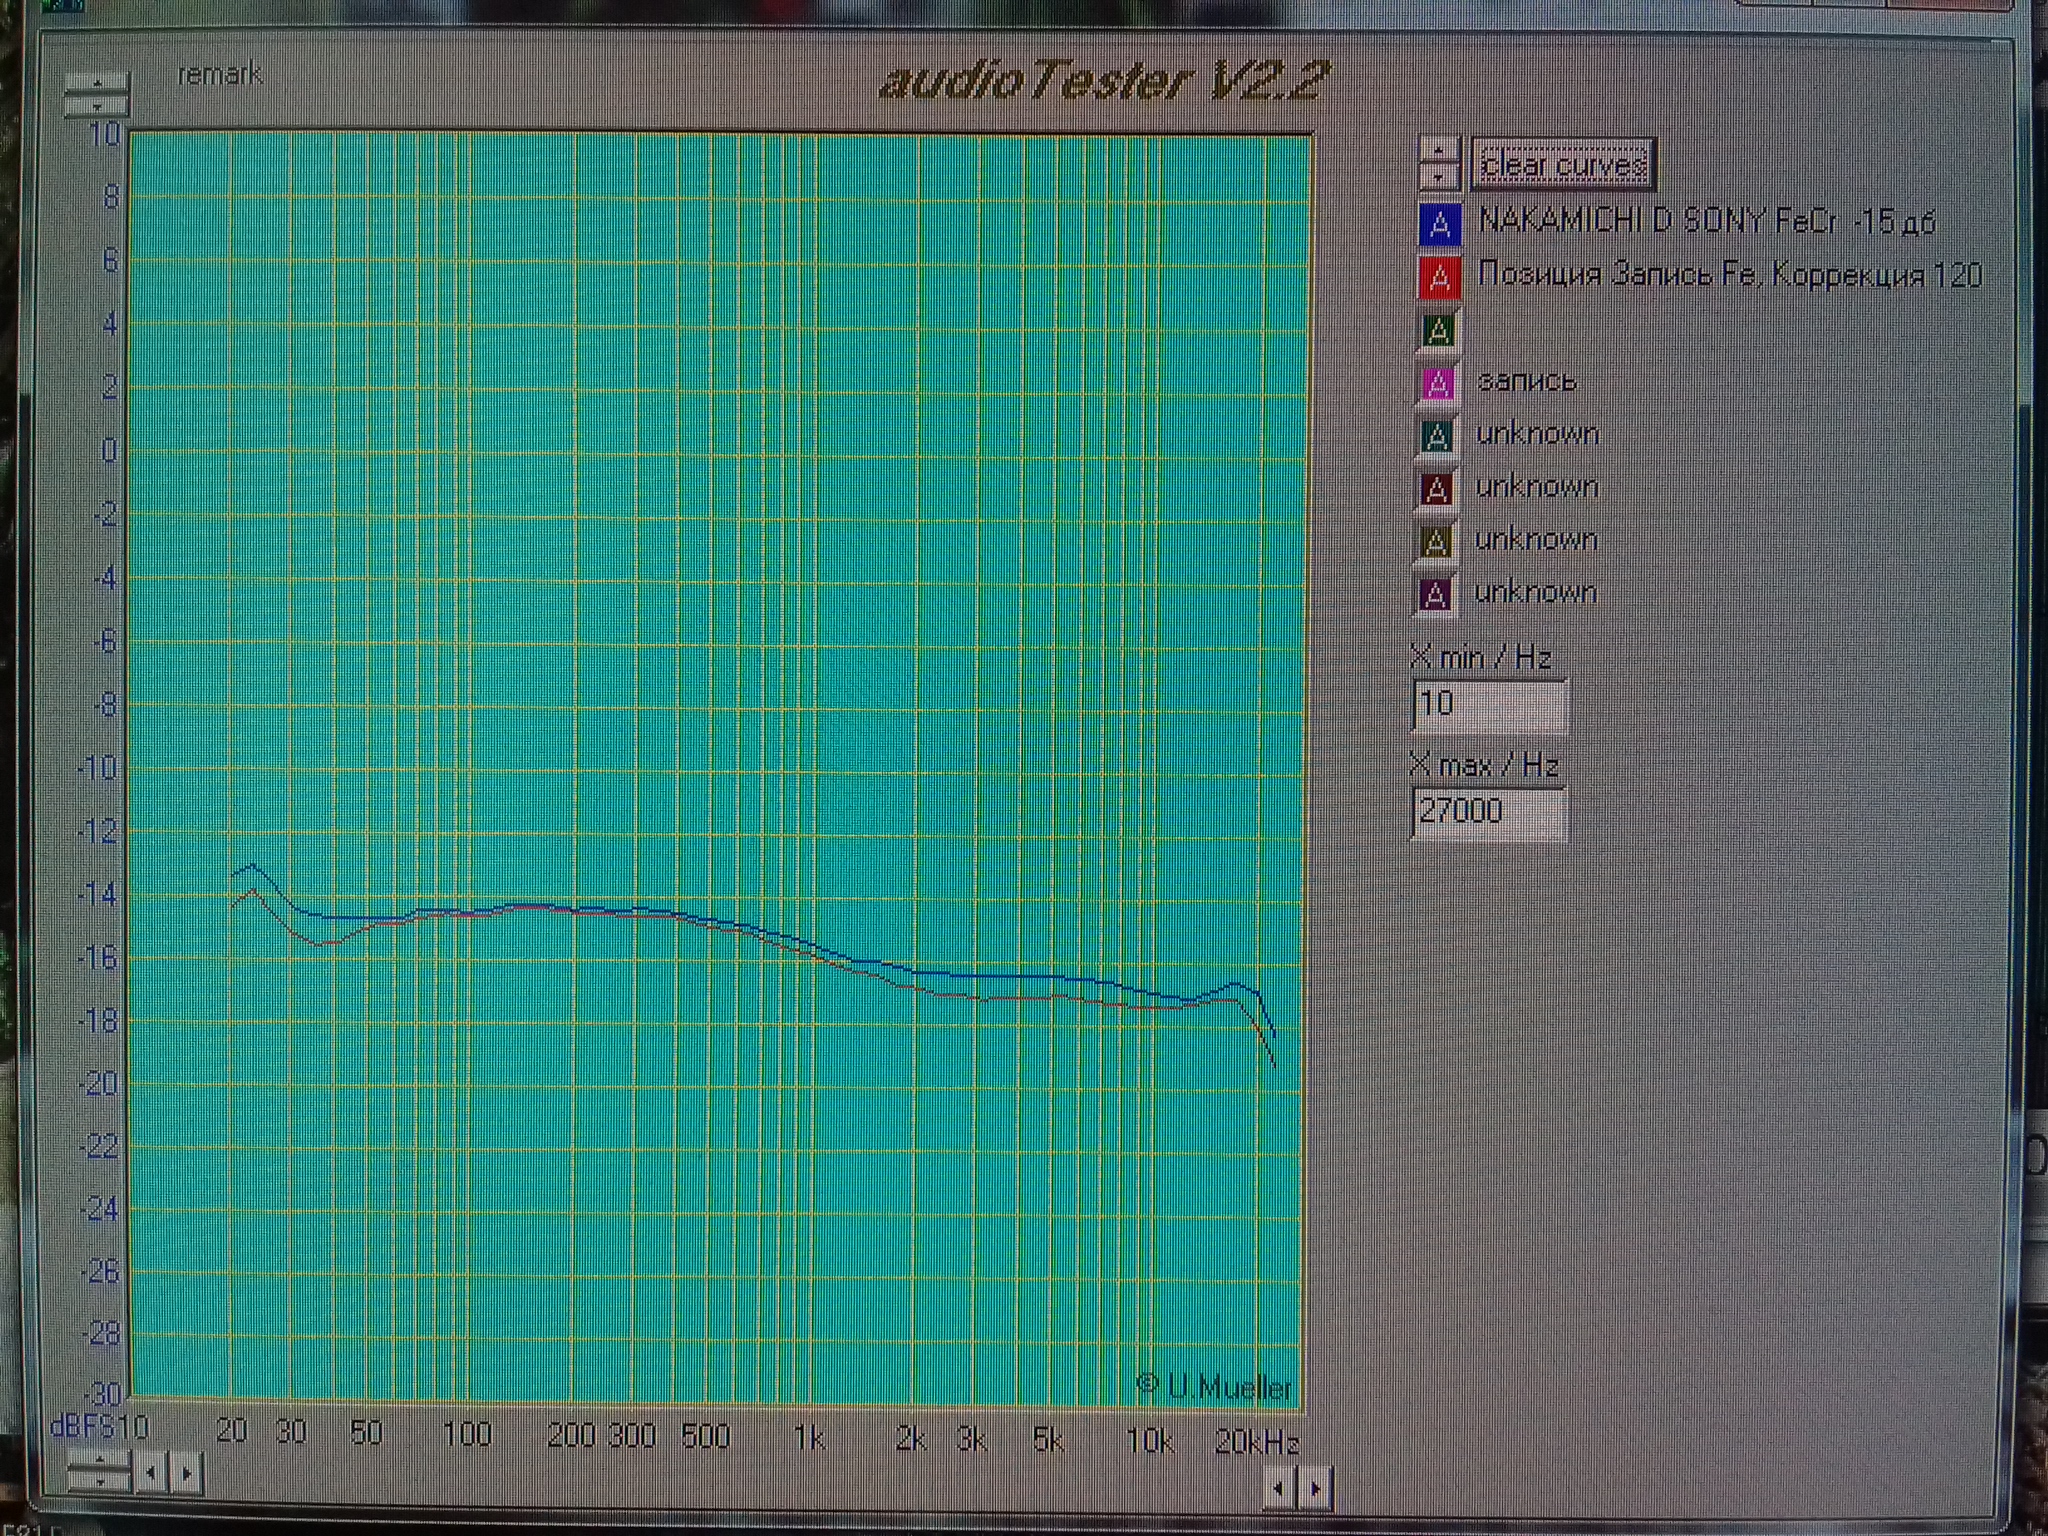The width and height of the screenshot is (2048, 1536).
Task: Click down arrow of stepper beside 'clear curves'
Action: [1439, 177]
